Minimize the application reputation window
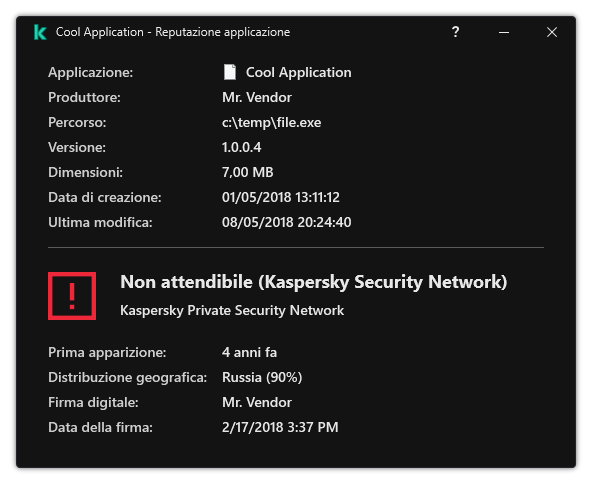592x484 pixels. click(504, 32)
